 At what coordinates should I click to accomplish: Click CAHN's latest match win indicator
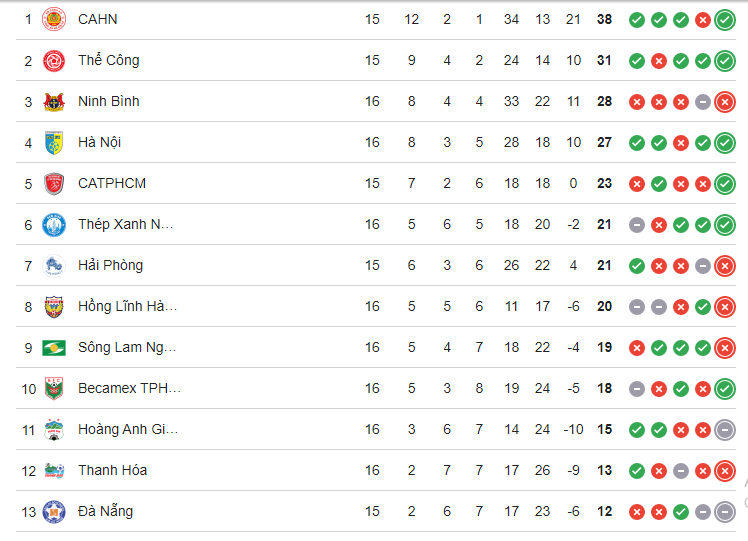(x=725, y=19)
